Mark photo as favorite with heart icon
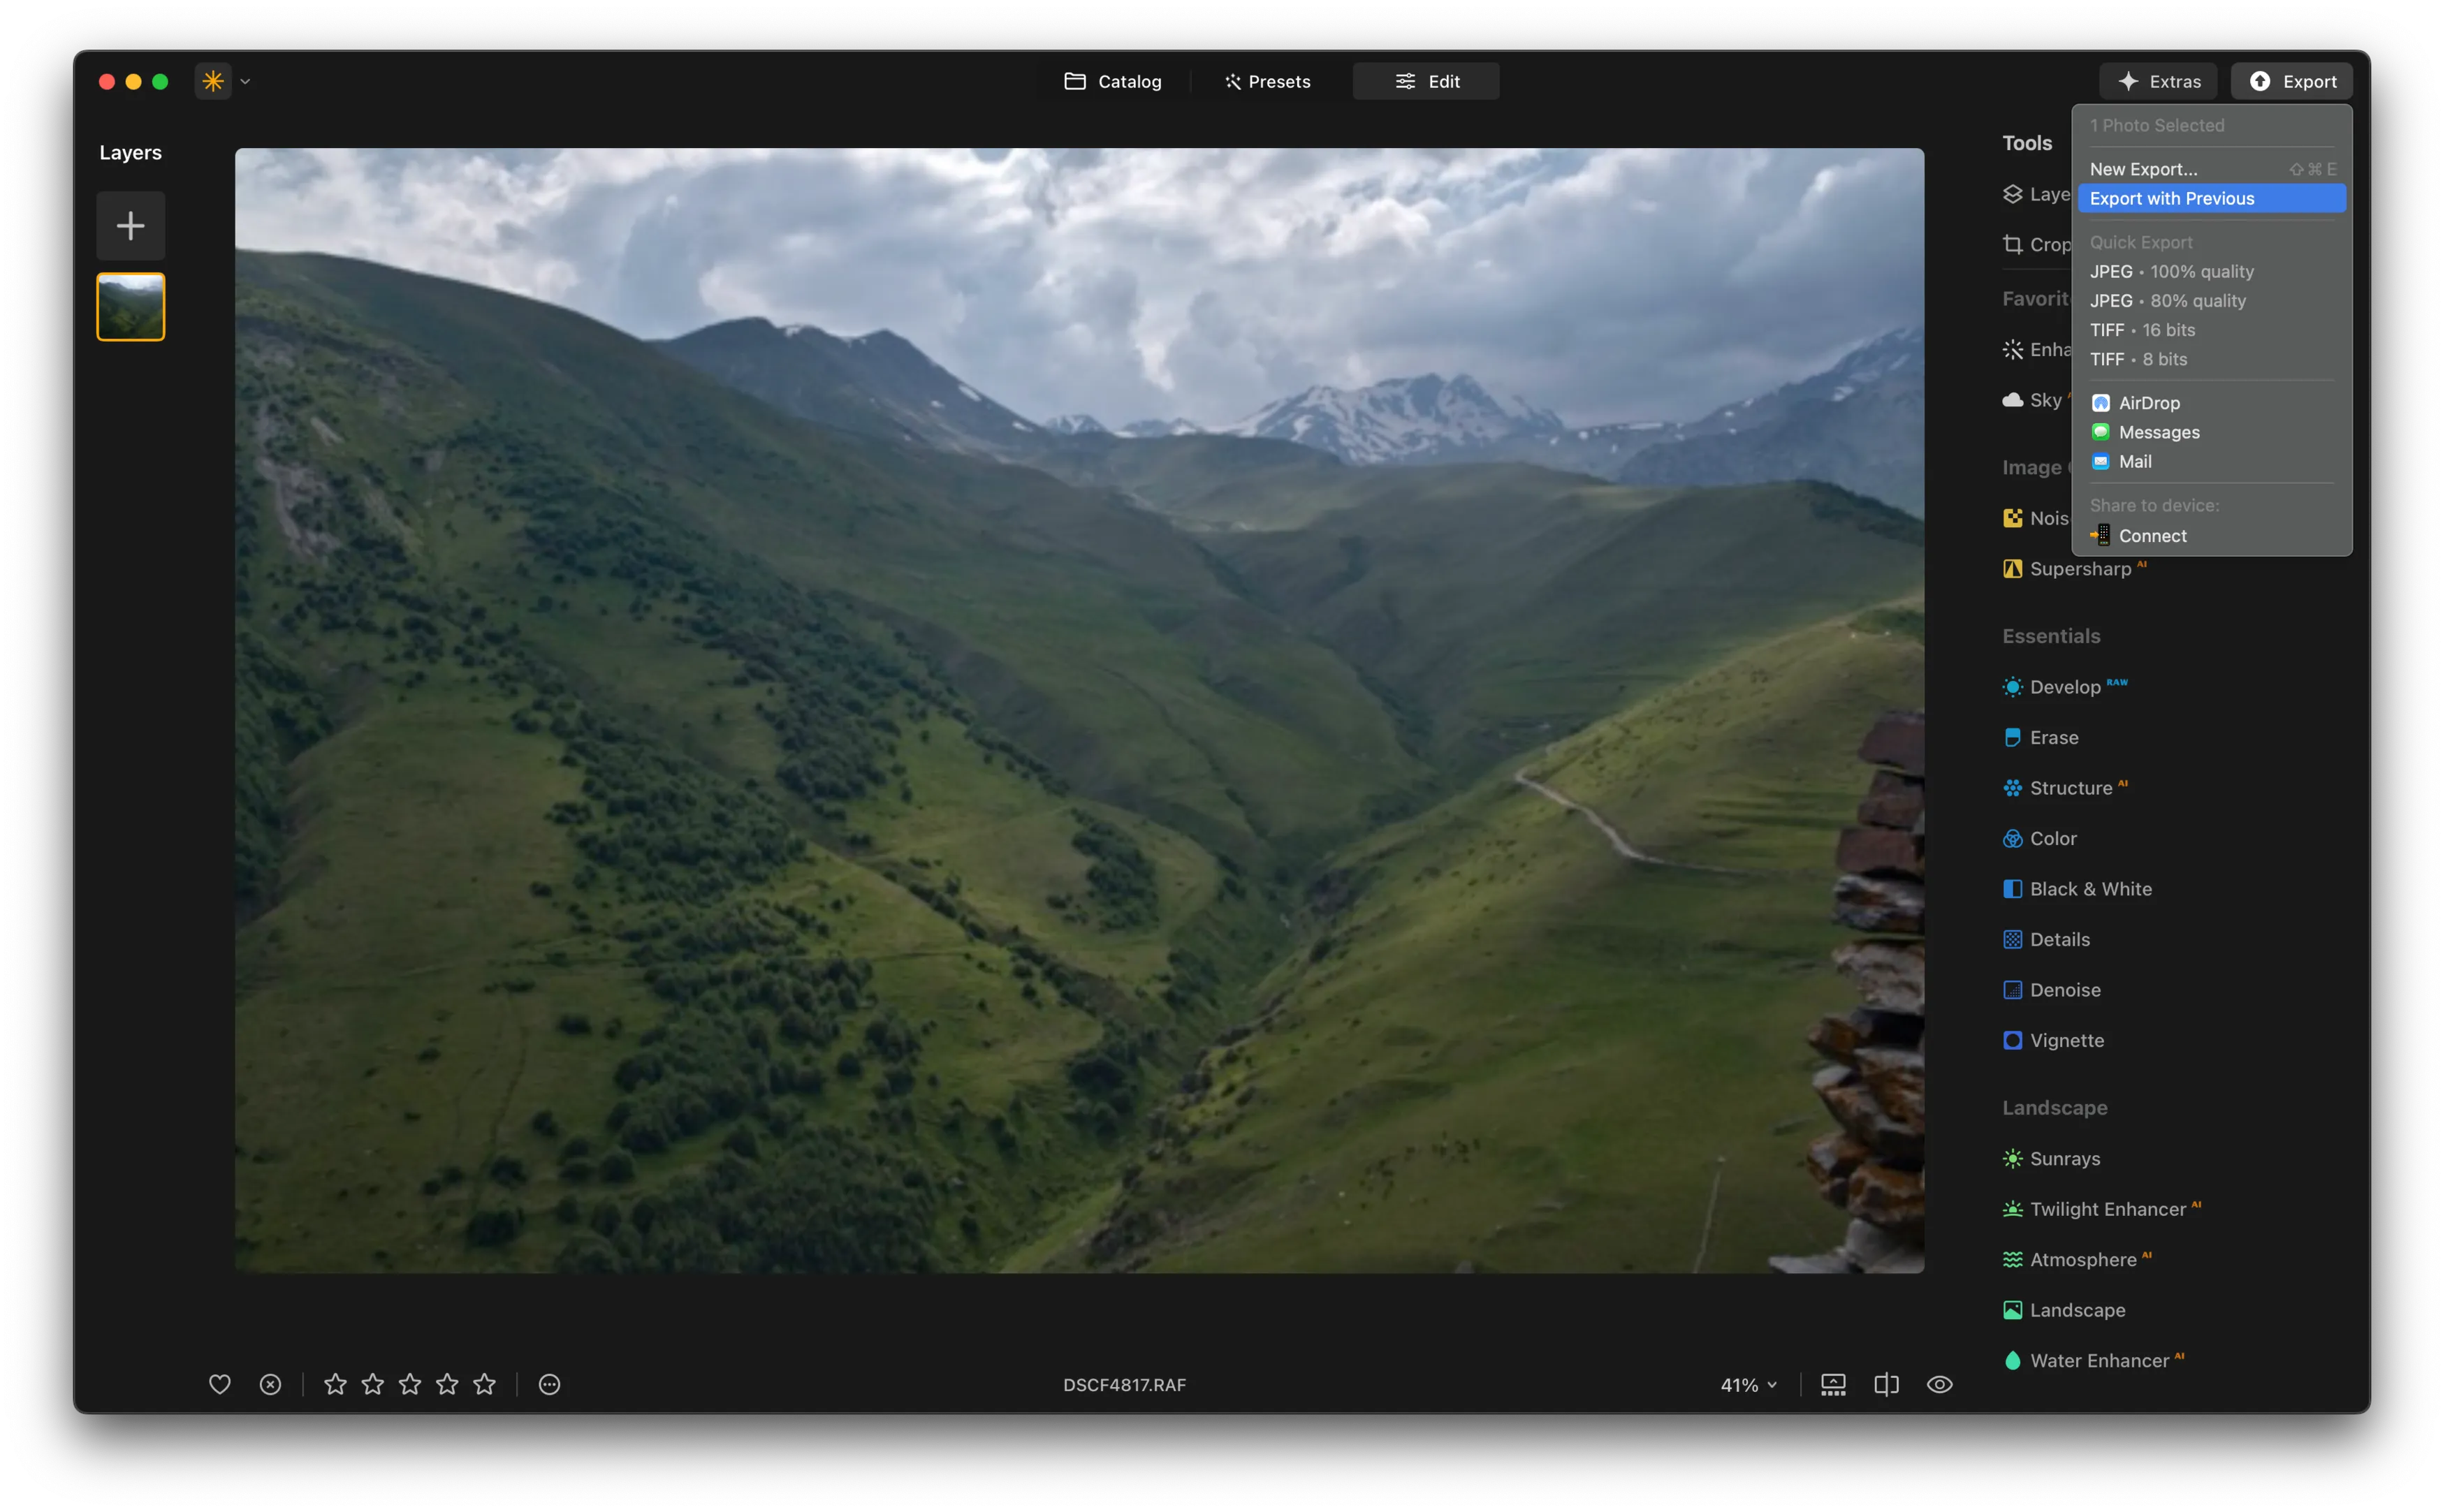This screenshot has height=1512, width=2445. coord(219,1384)
